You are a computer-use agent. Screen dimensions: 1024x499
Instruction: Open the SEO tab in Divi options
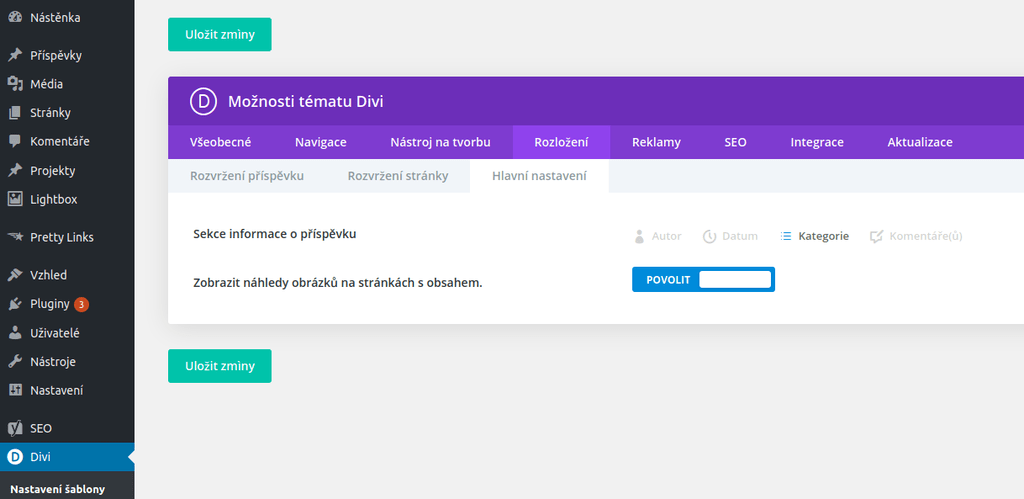pyautogui.click(x=735, y=142)
